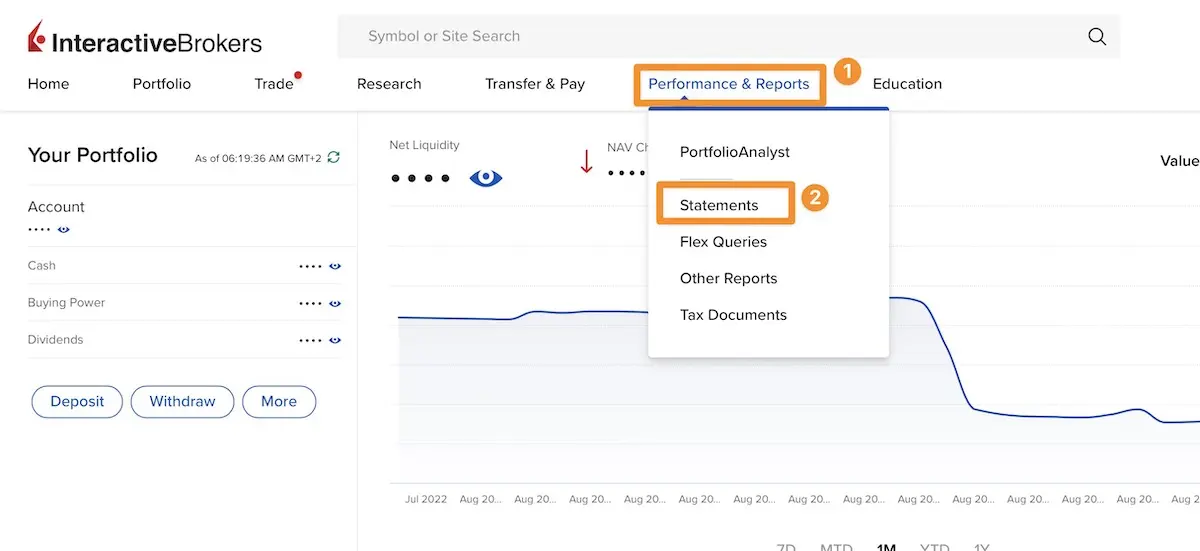The image size is (1200, 551).
Task: Choose Flex Queries menu entry
Action: (723, 242)
